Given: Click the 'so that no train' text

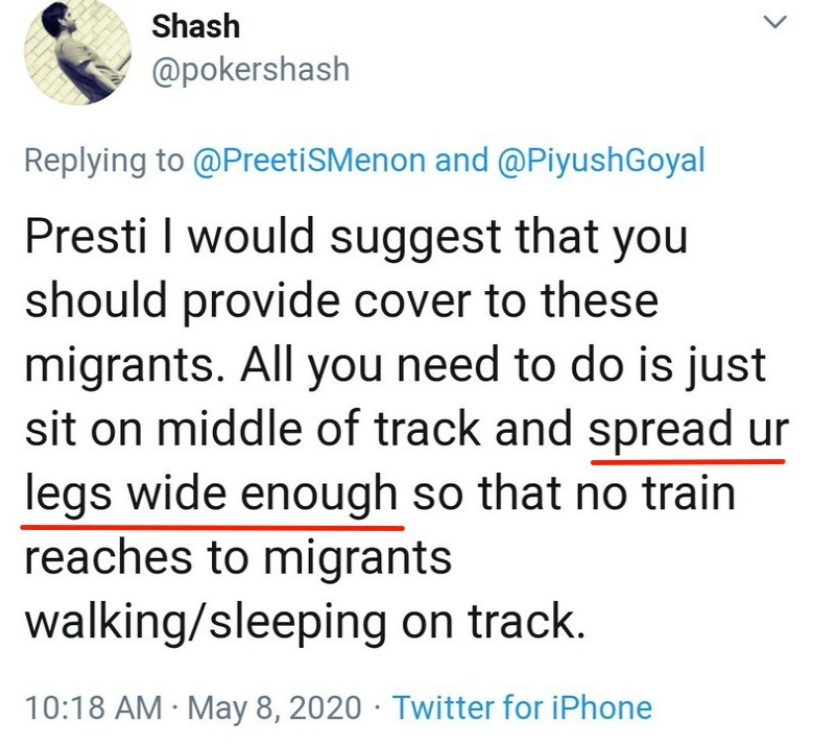Looking at the screenshot, I should [x=574, y=493].
